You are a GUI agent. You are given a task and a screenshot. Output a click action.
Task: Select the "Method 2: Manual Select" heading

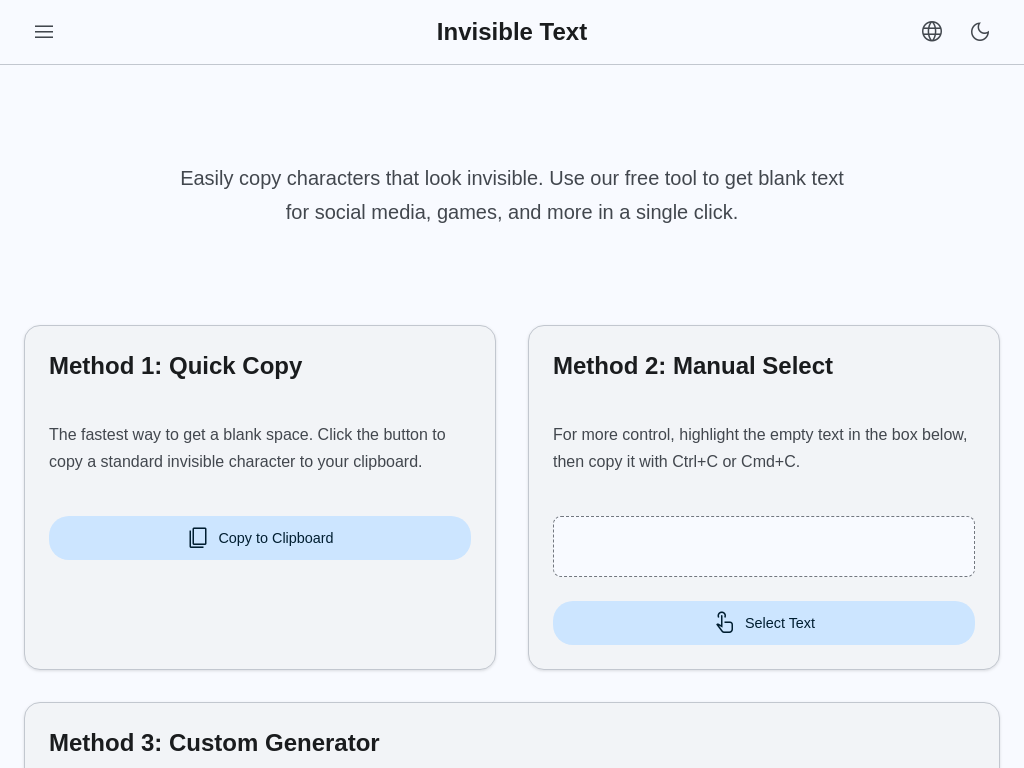point(693,366)
